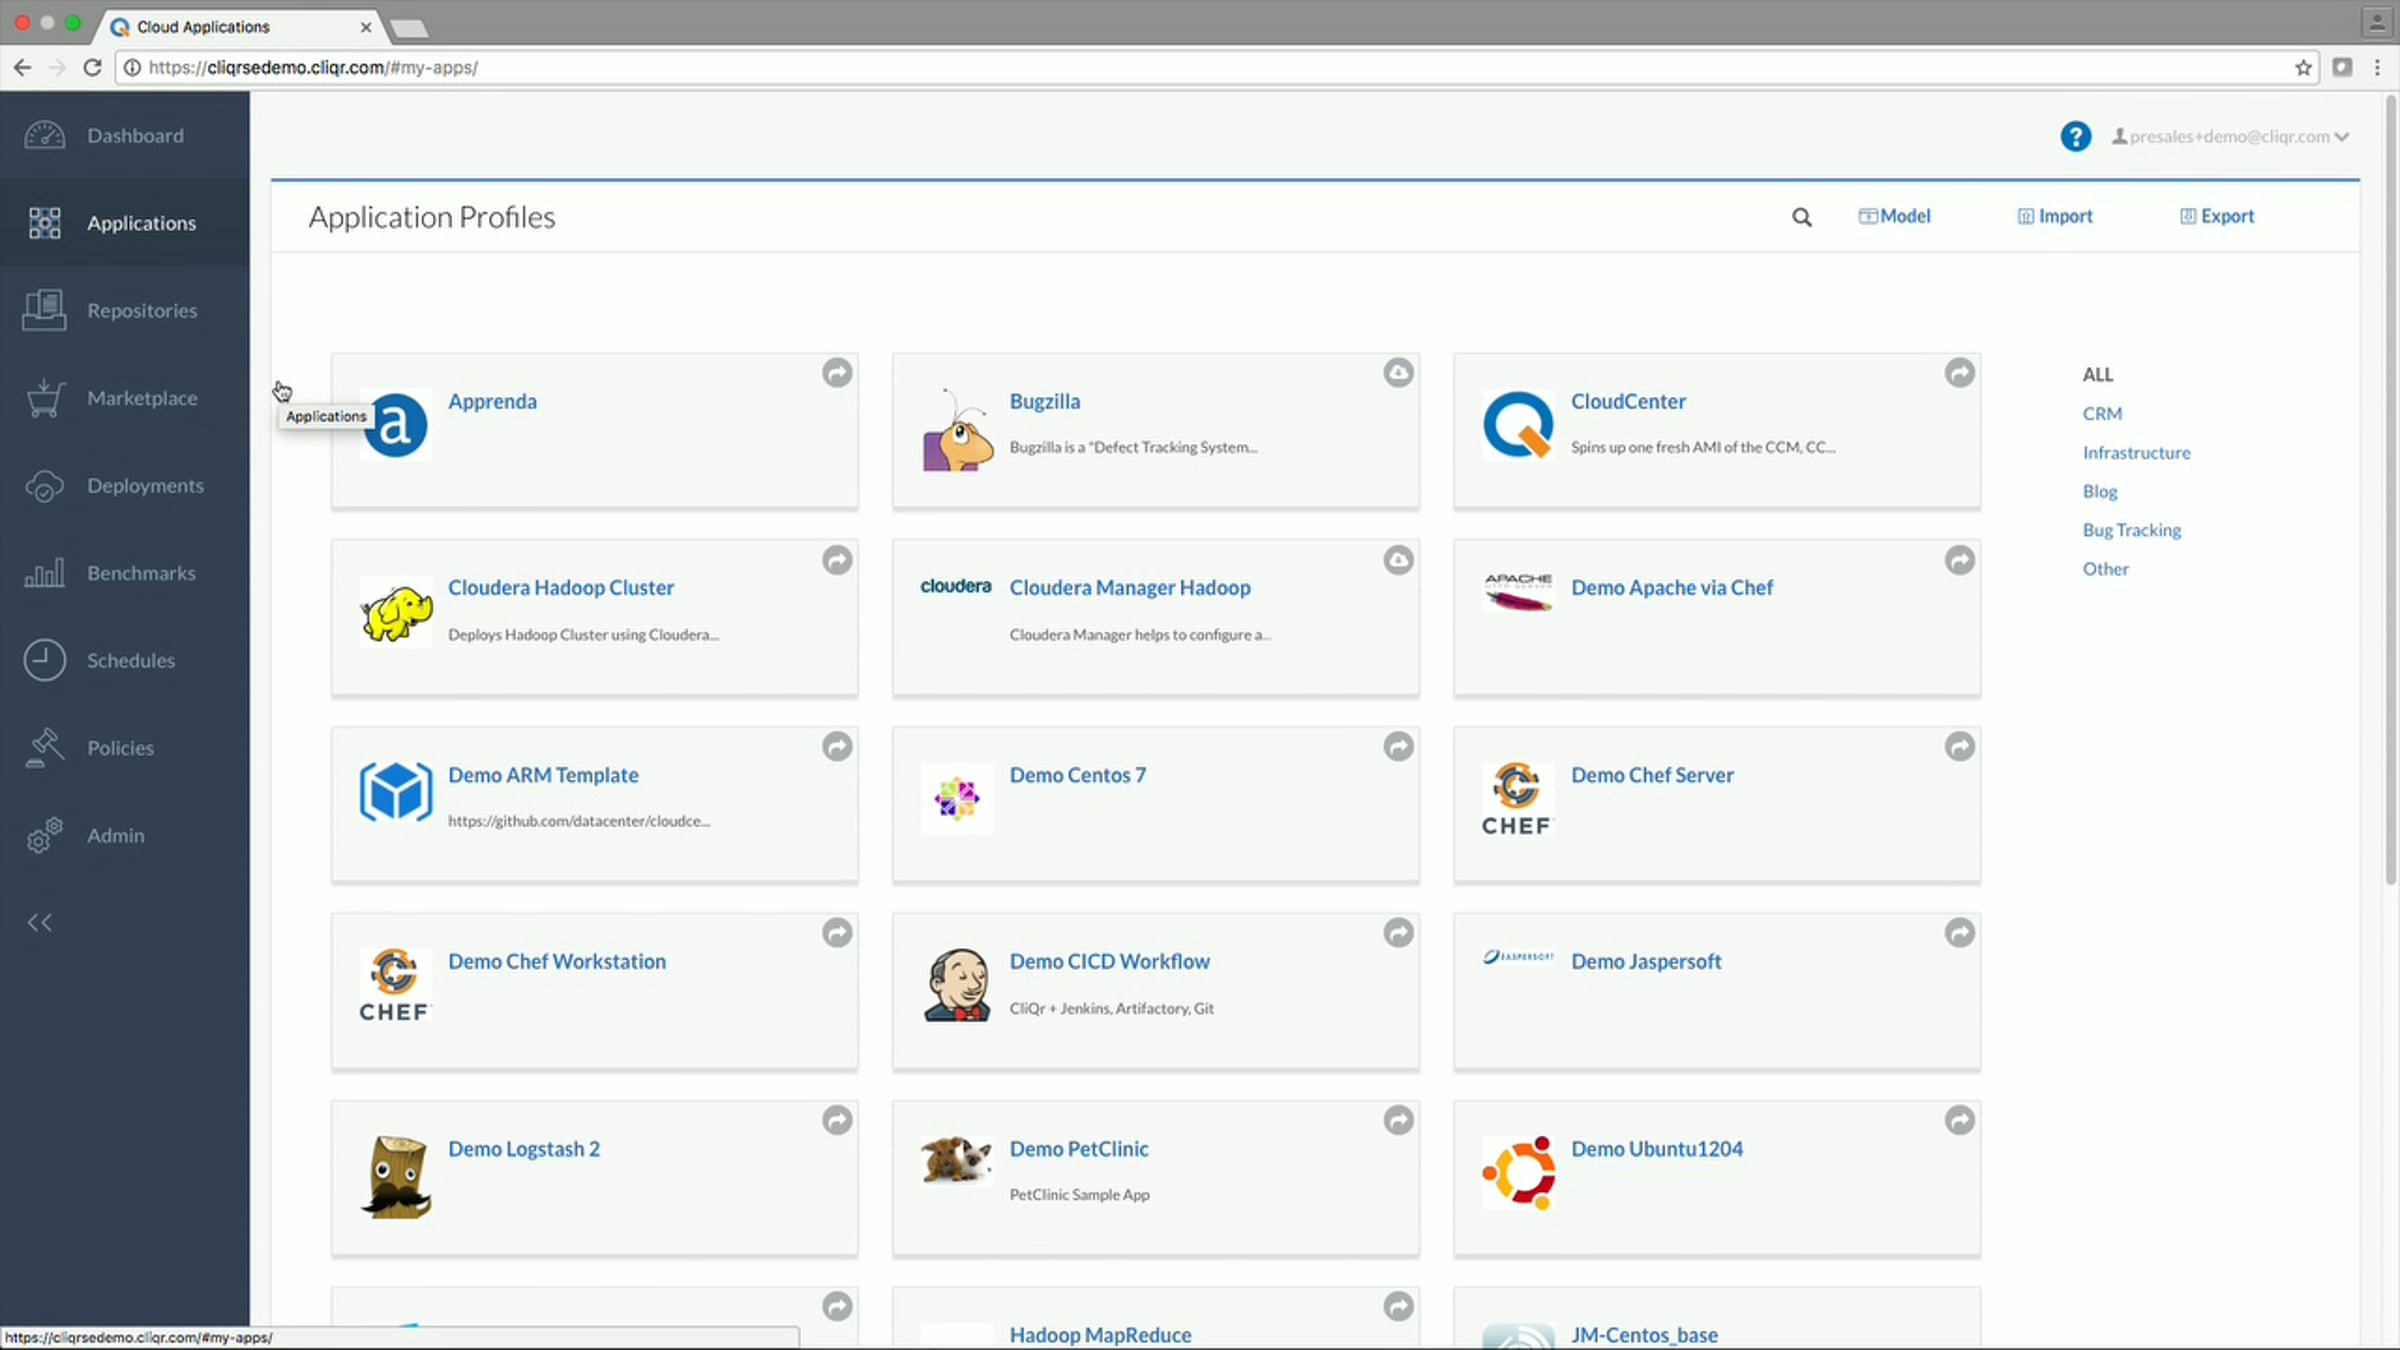Click the Benchmarks chart icon
This screenshot has width=2400, height=1350.
(x=45, y=573)
